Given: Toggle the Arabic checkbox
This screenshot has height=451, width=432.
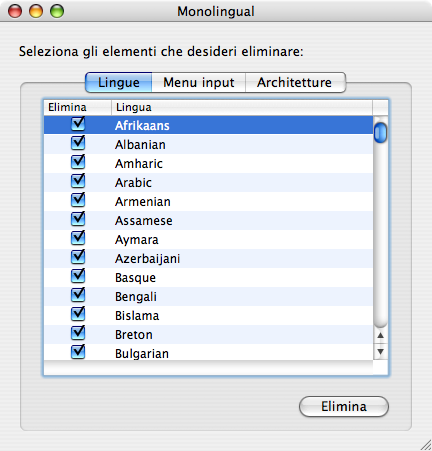Looking at the screenshot, I should pos(78,182).
